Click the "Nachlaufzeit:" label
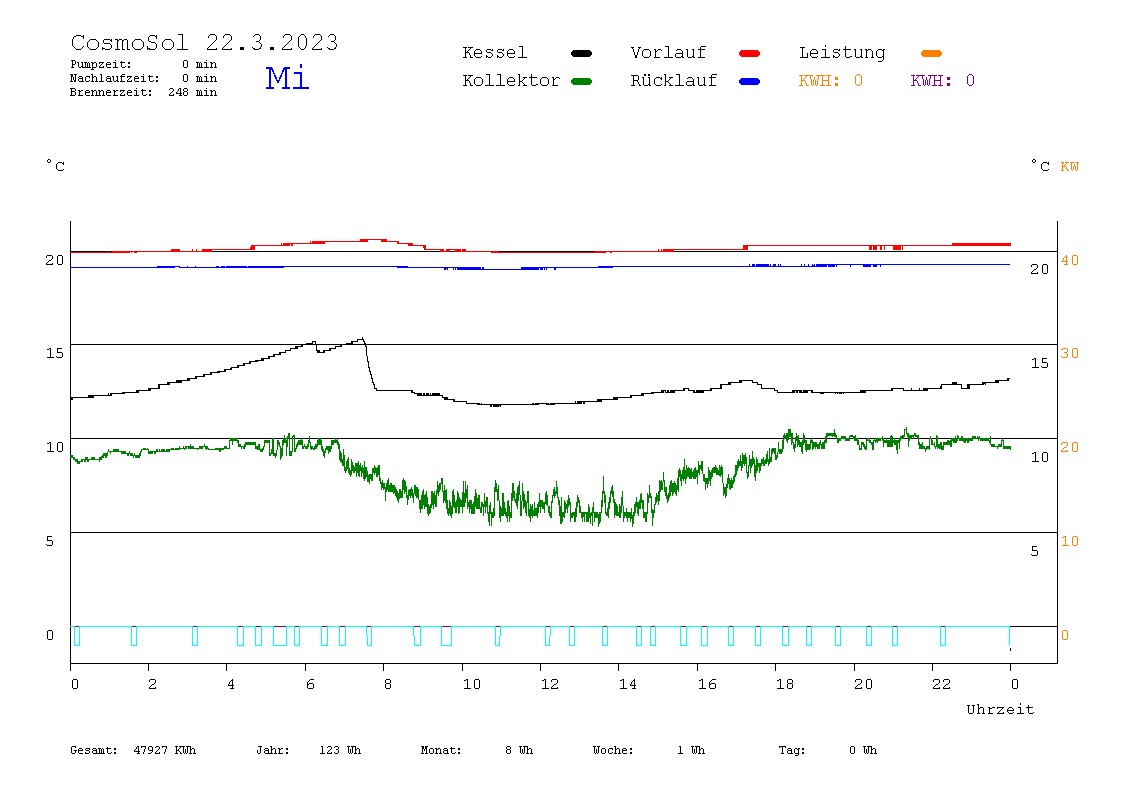The image size is (1148, 812). tap(114, 78)
